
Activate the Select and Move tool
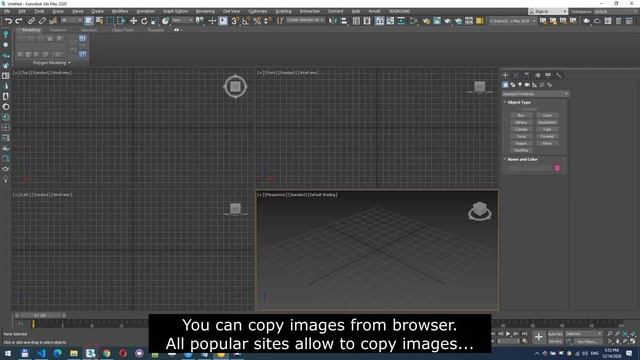133,21
